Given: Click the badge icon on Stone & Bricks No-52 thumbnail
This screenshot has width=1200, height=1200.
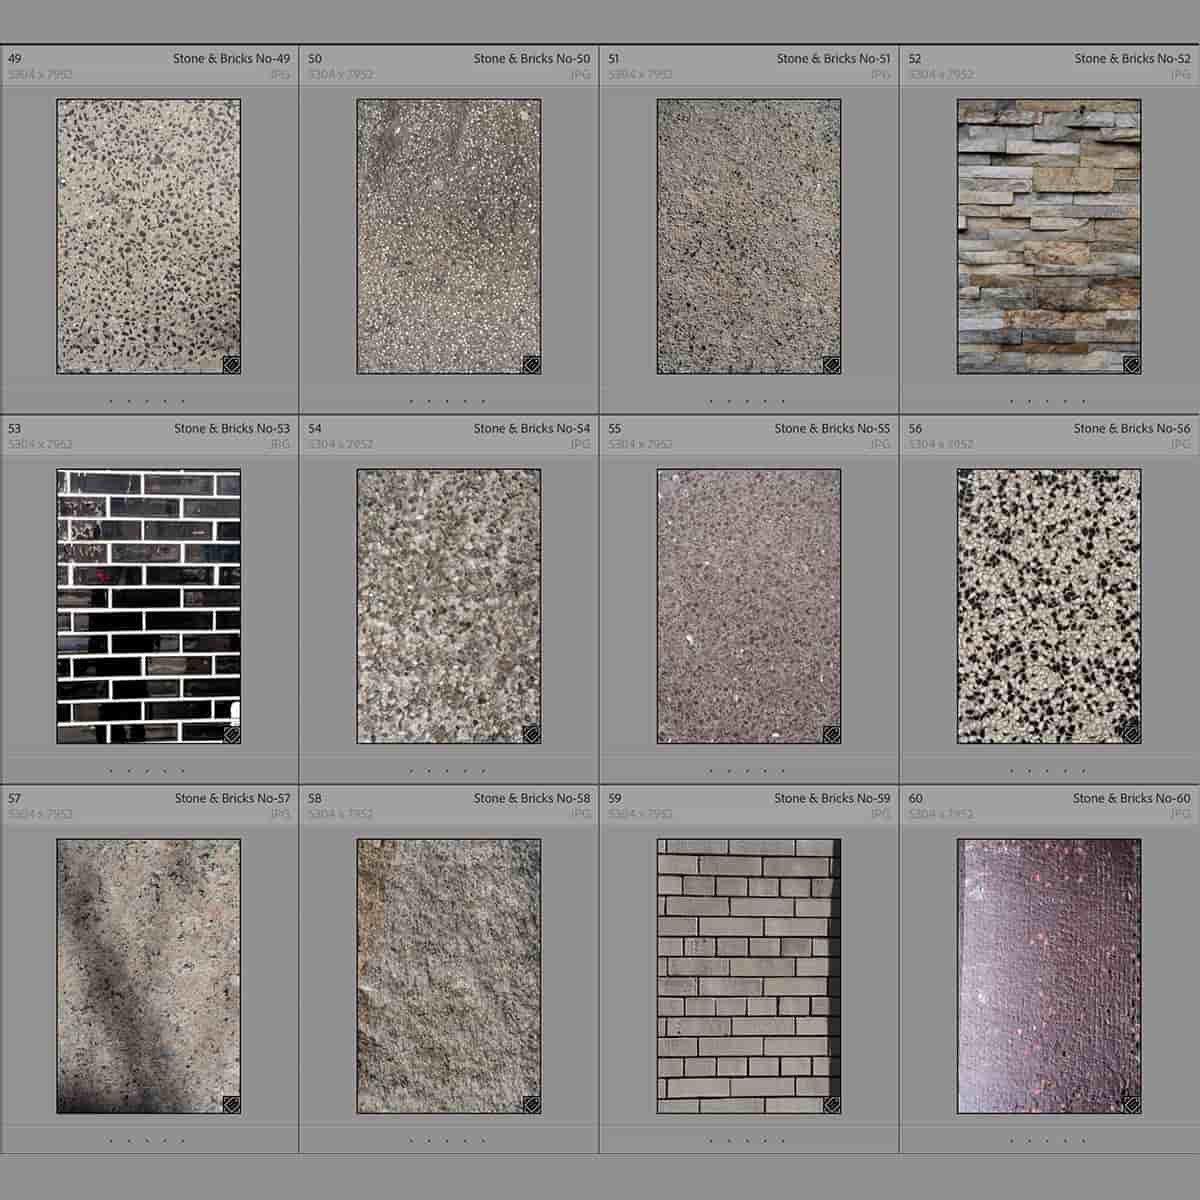Looking at the screenshot, I should (x=1132, y=364).
